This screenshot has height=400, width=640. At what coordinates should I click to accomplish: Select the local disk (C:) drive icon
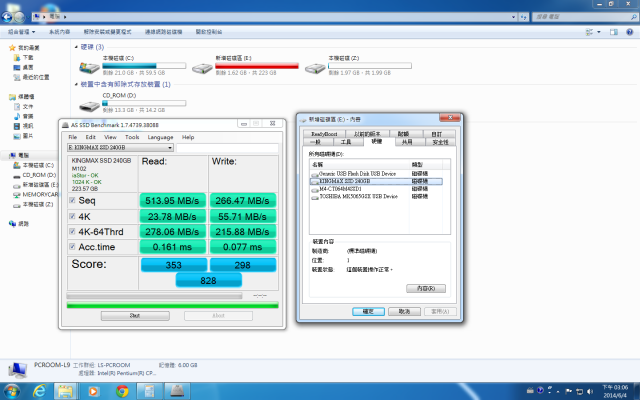point(89,67)
